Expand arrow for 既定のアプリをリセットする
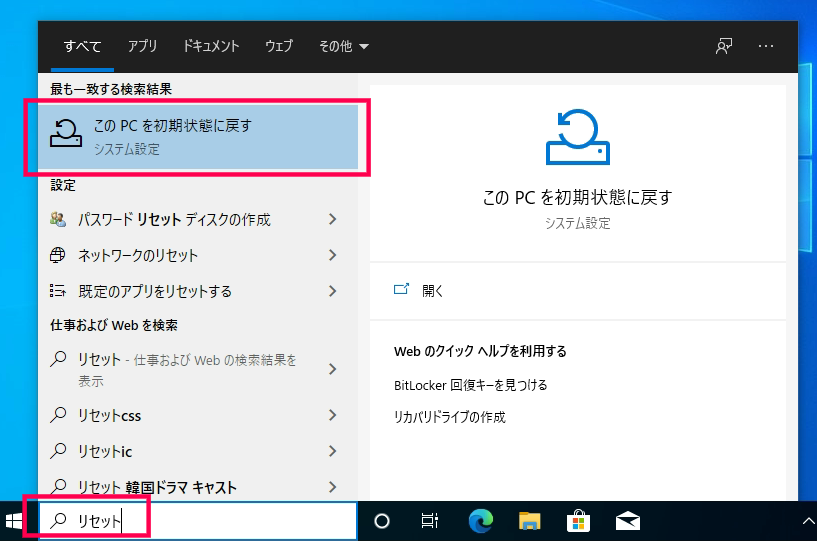Viewport: 817px width, 541px height. click(x=332, y=291)
